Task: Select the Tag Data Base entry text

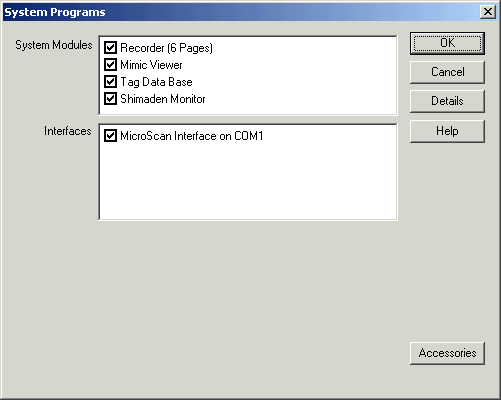Action: (156, 82)
